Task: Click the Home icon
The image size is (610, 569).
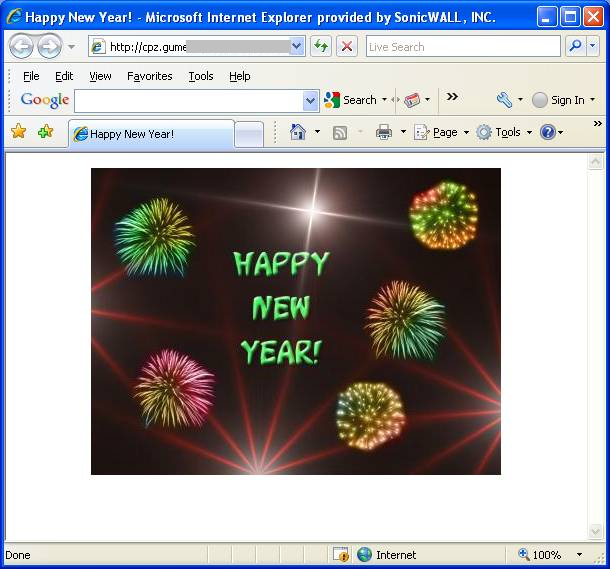Action: click(298, 132)
